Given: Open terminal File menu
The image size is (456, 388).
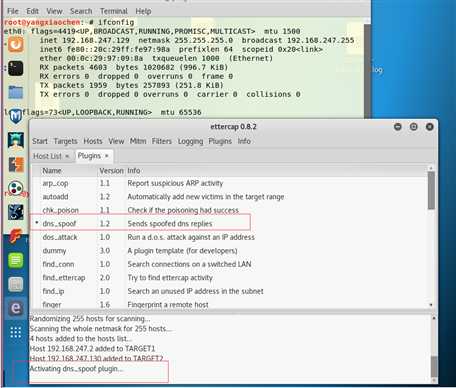Looking at the screenshot, I should point(13,11).
